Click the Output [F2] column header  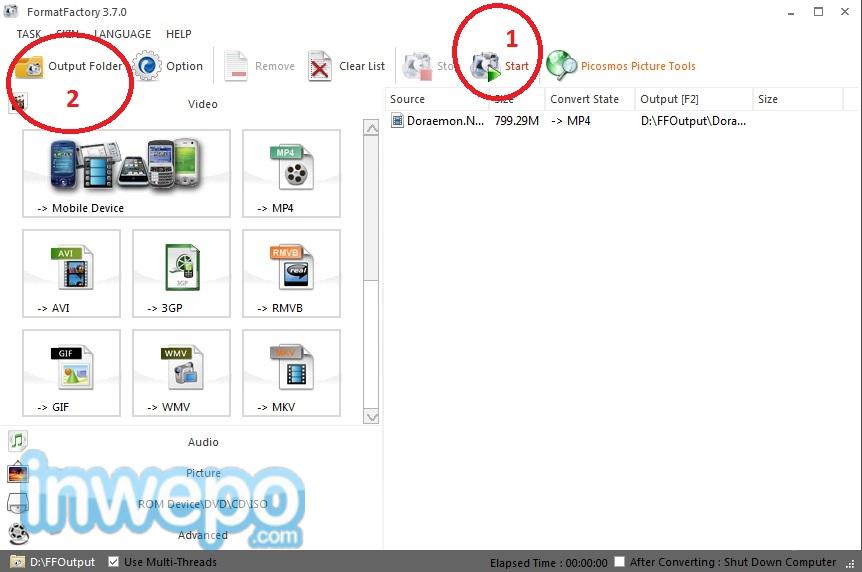tap(694, 99)
